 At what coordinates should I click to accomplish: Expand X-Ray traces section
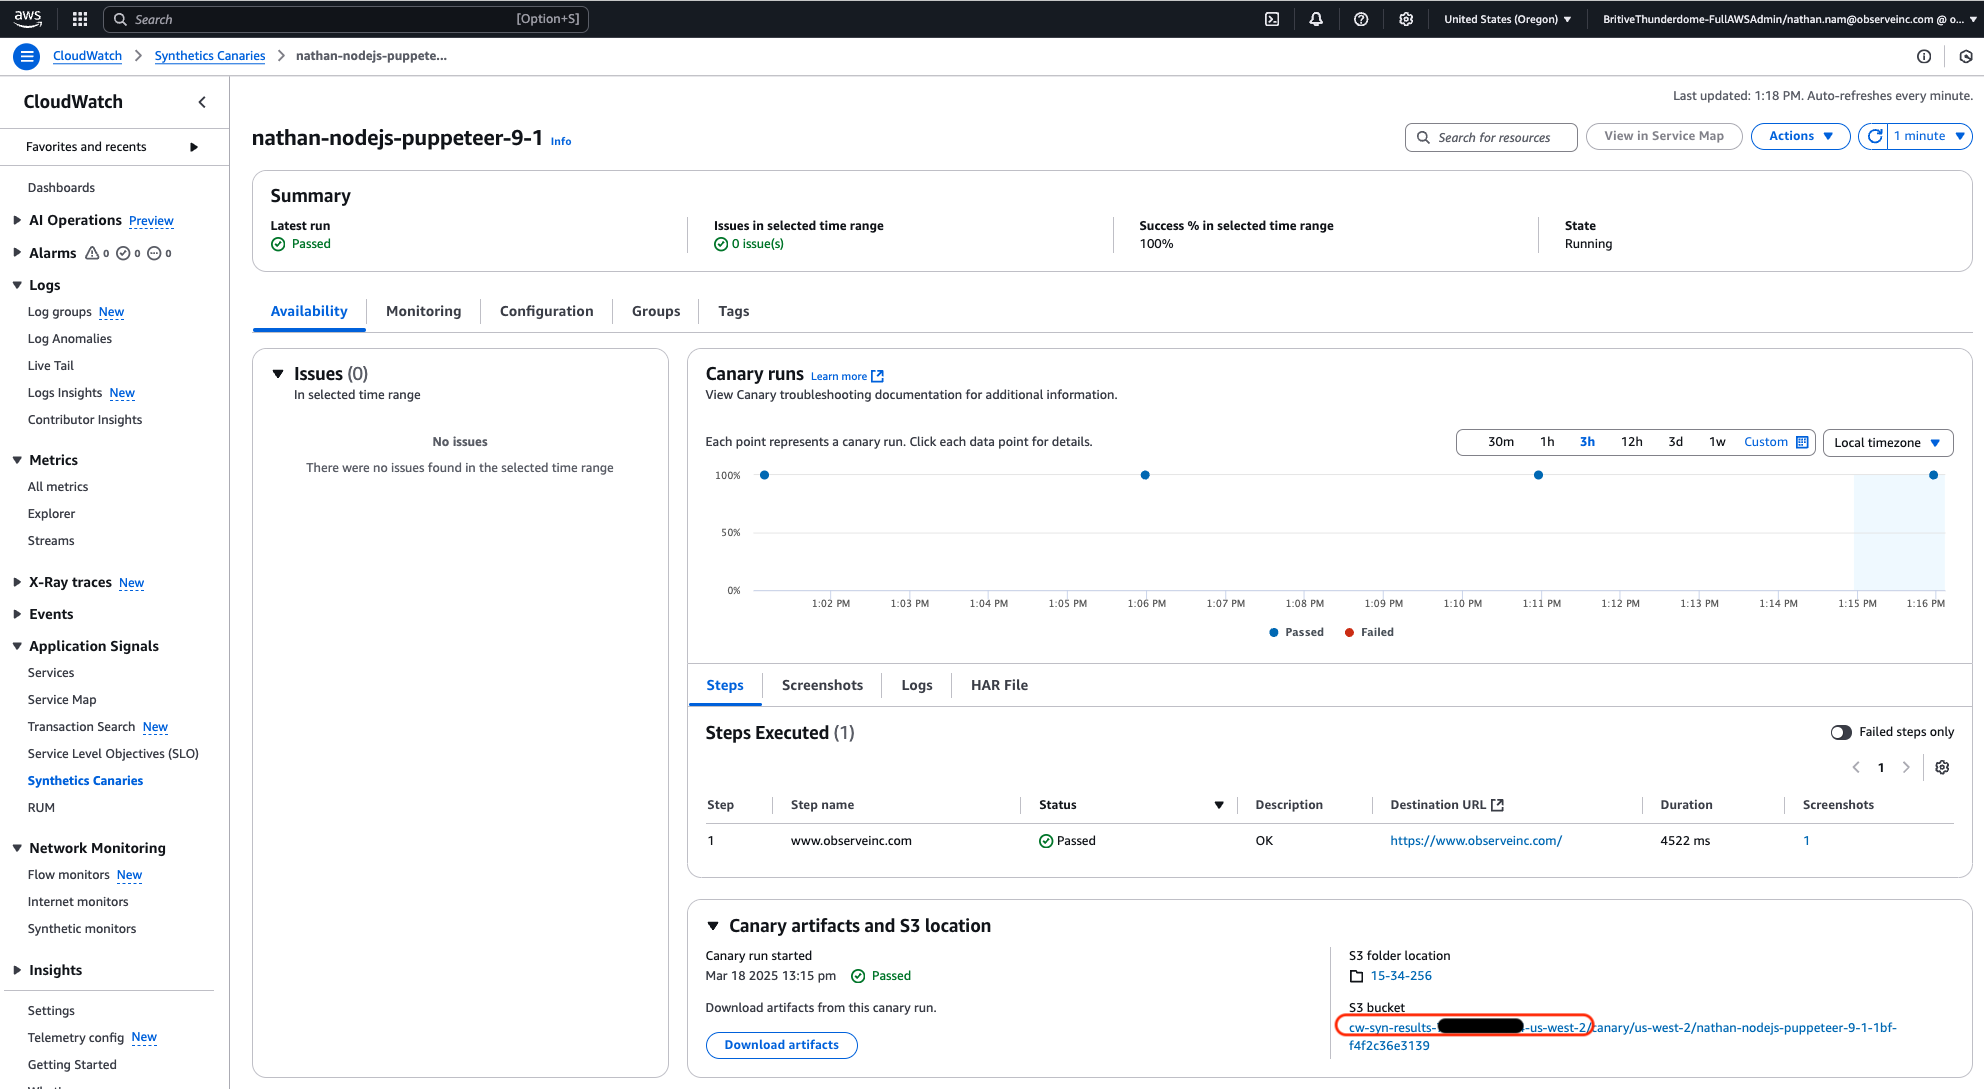coord(17,582)
